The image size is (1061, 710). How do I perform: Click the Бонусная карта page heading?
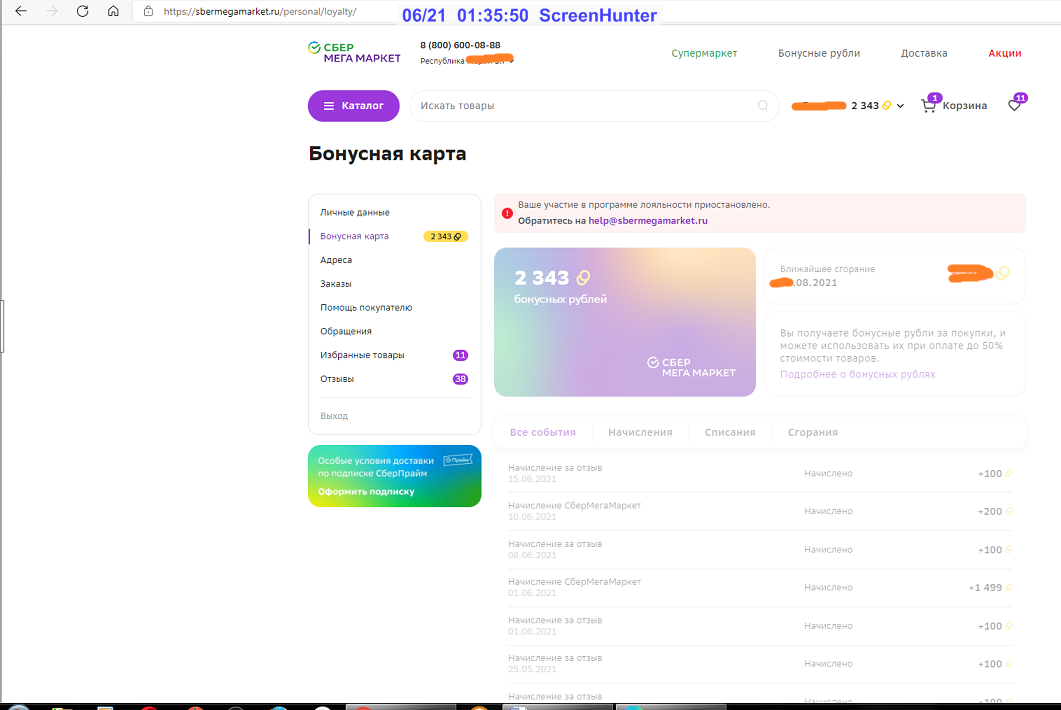click(387, 154)
